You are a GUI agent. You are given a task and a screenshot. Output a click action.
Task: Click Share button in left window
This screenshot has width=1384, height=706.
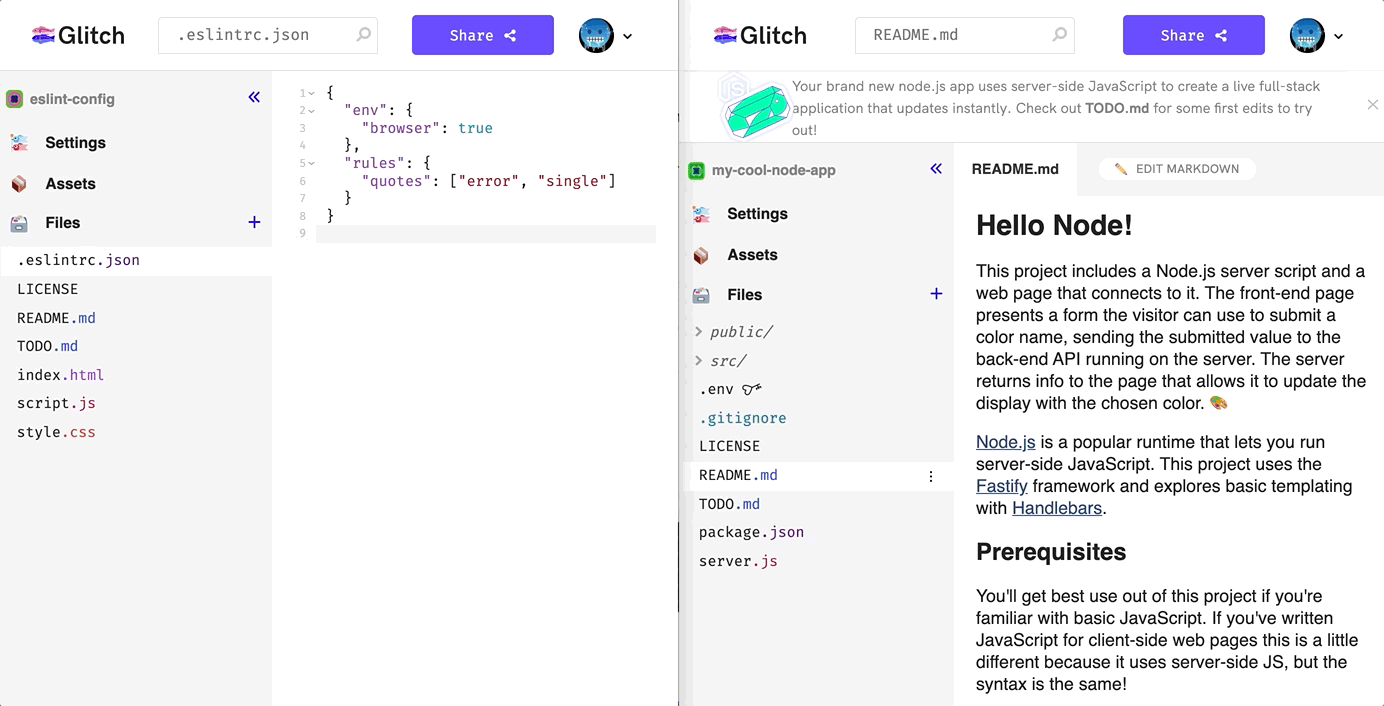(x=482, y=35)
